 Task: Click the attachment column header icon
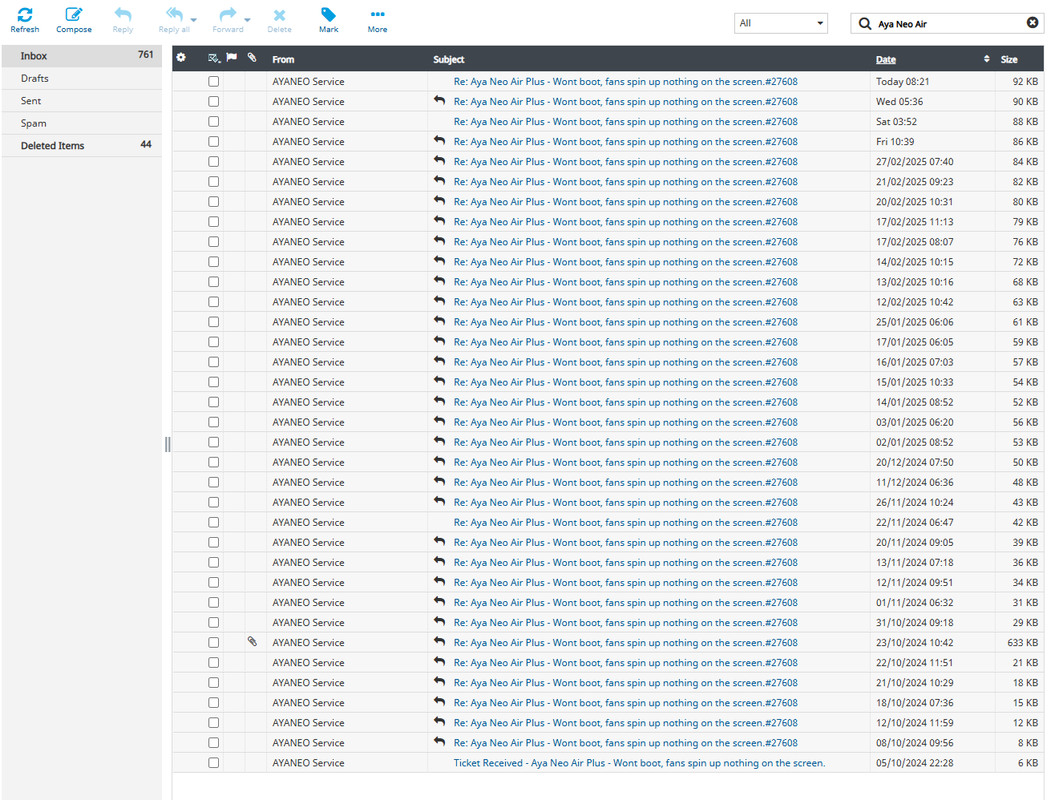tap(252, 58)
